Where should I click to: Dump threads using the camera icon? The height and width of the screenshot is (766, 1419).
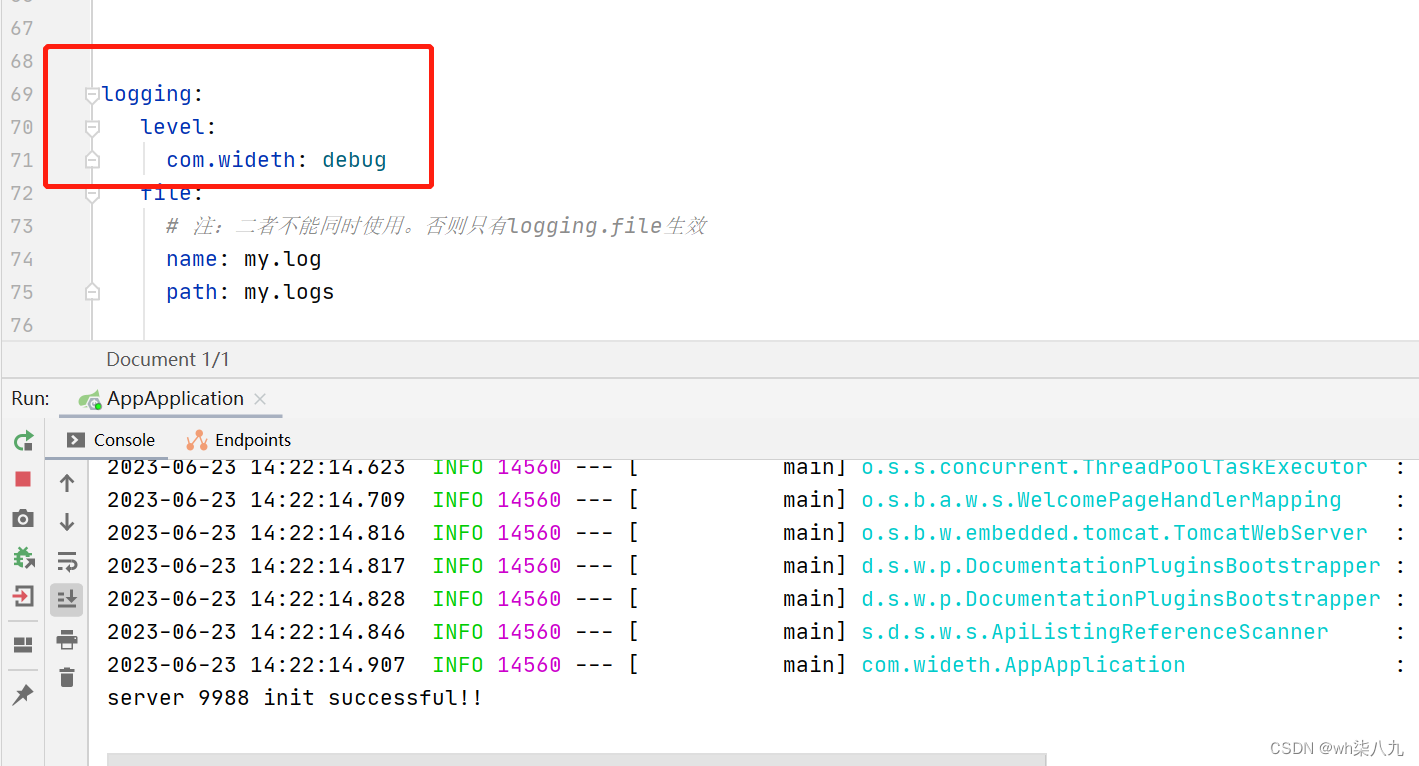[x=23, y=518]
